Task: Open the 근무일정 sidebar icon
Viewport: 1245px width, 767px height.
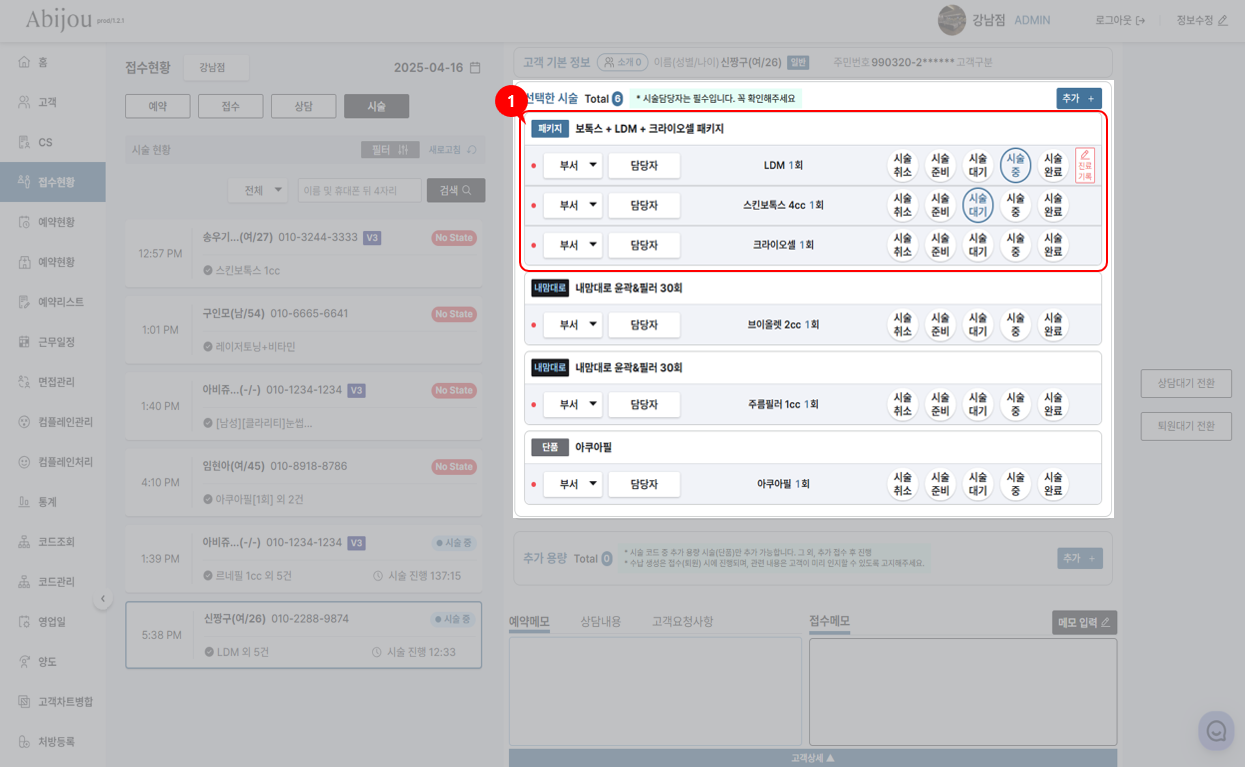Action: [24, 342]
